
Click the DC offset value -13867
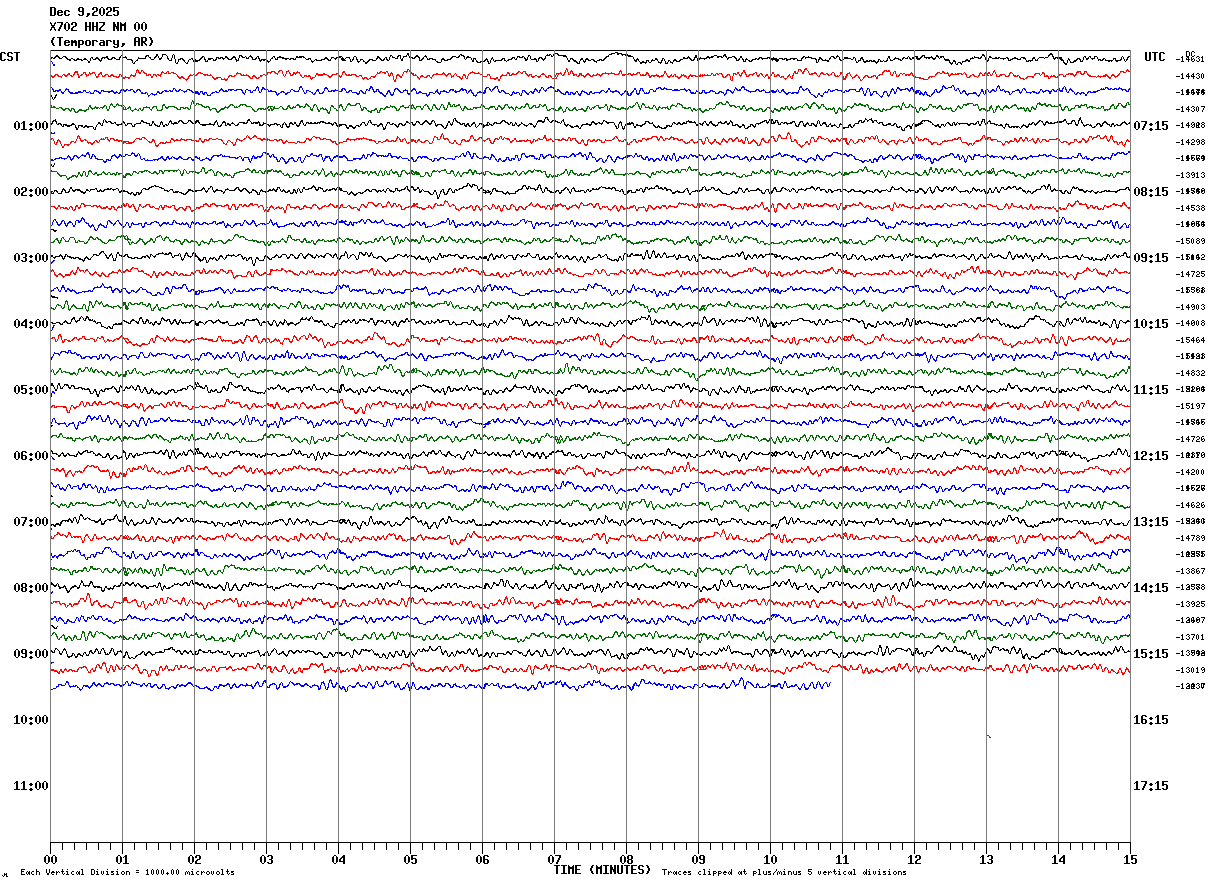click(x=1190, y=571)
